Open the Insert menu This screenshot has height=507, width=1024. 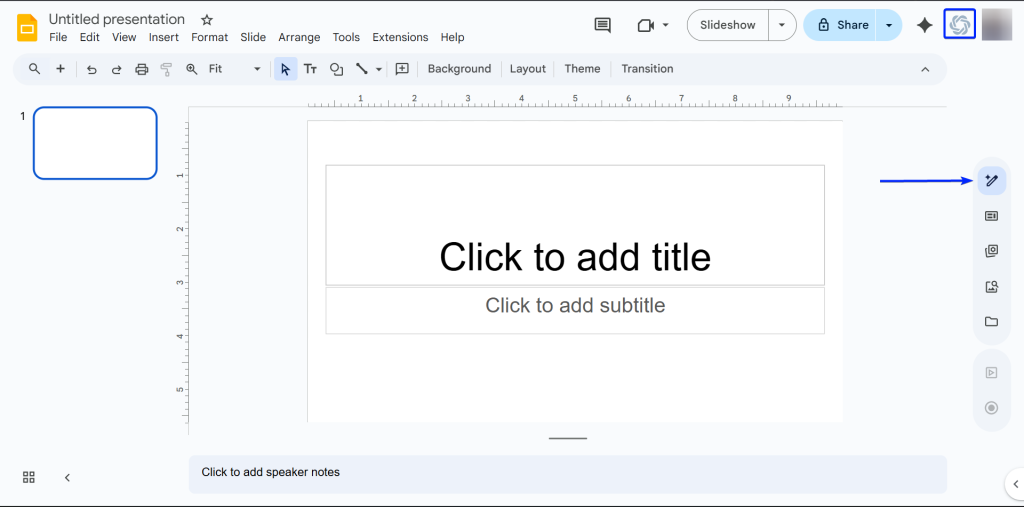pyautogui.click(x=163, y=37)
